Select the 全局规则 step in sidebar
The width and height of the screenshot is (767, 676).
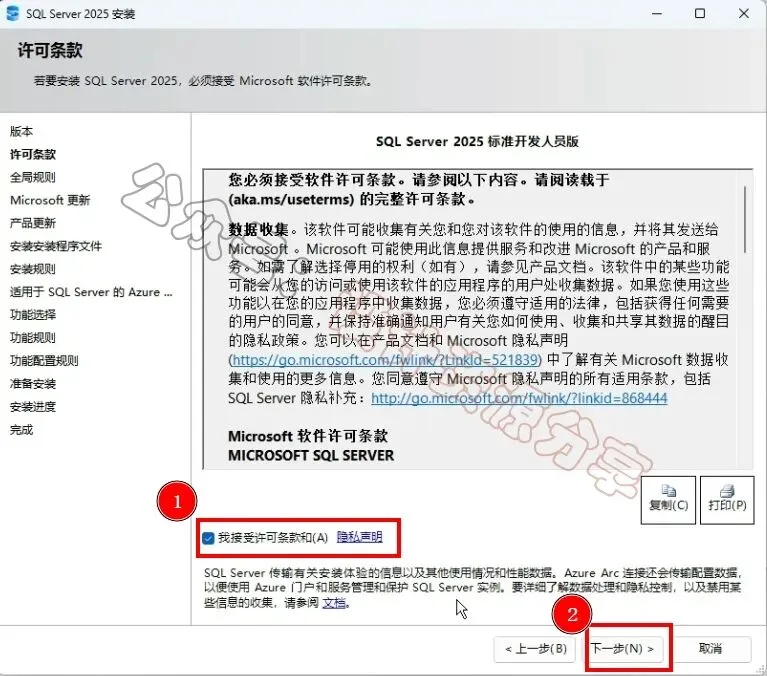coord(33,177)
